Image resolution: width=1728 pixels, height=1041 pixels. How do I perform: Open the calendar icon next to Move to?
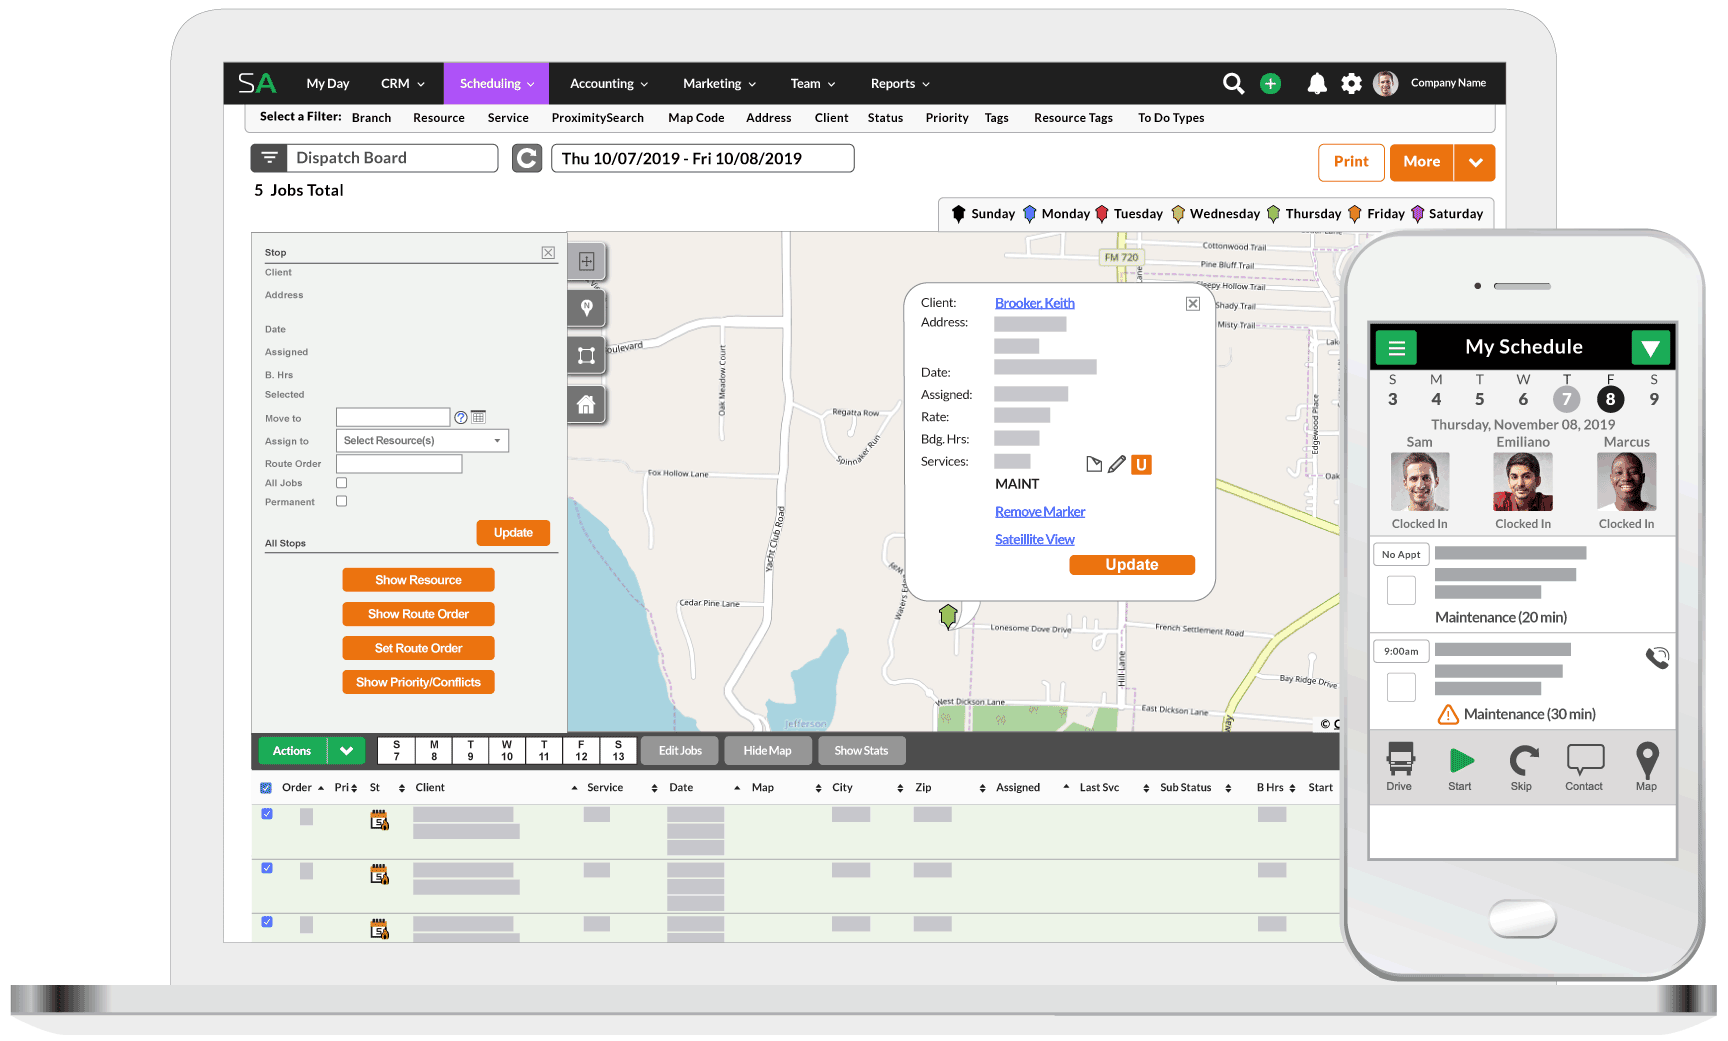[479, 417]
